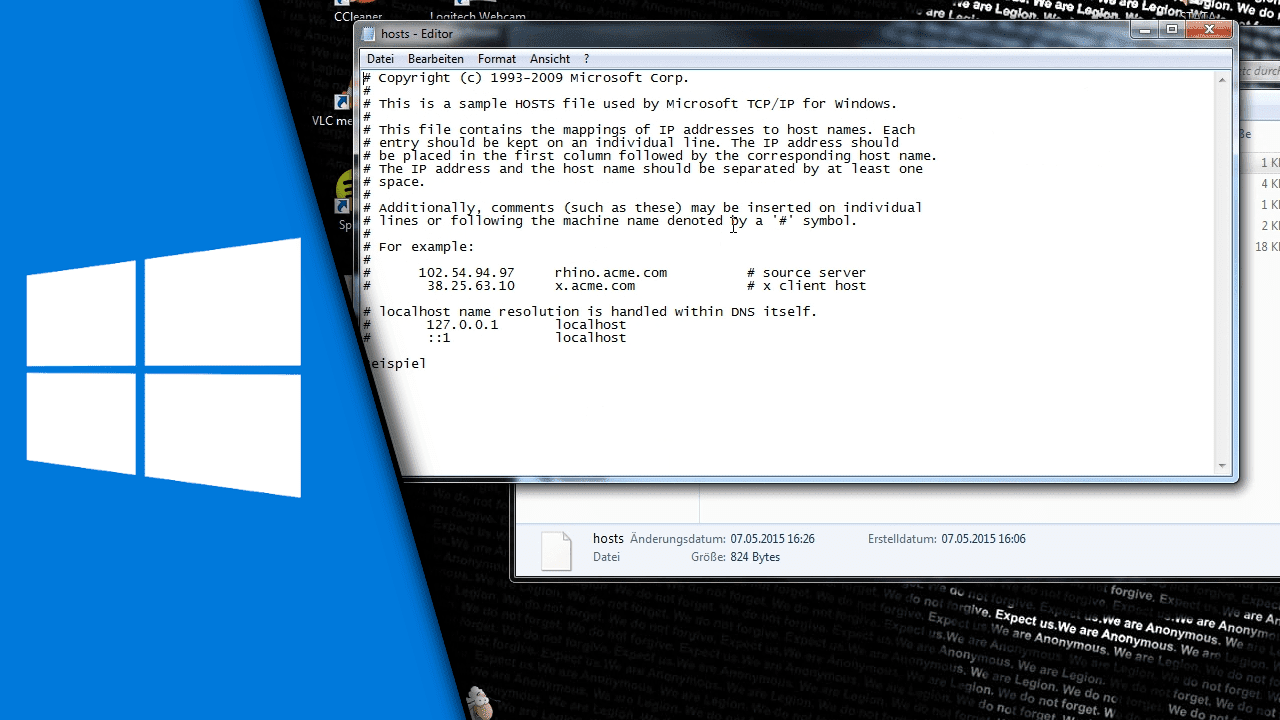Maximize the hosts Editor window
The height and width of the screenshot is (720, 1280).
click(x=1171, y=31)
